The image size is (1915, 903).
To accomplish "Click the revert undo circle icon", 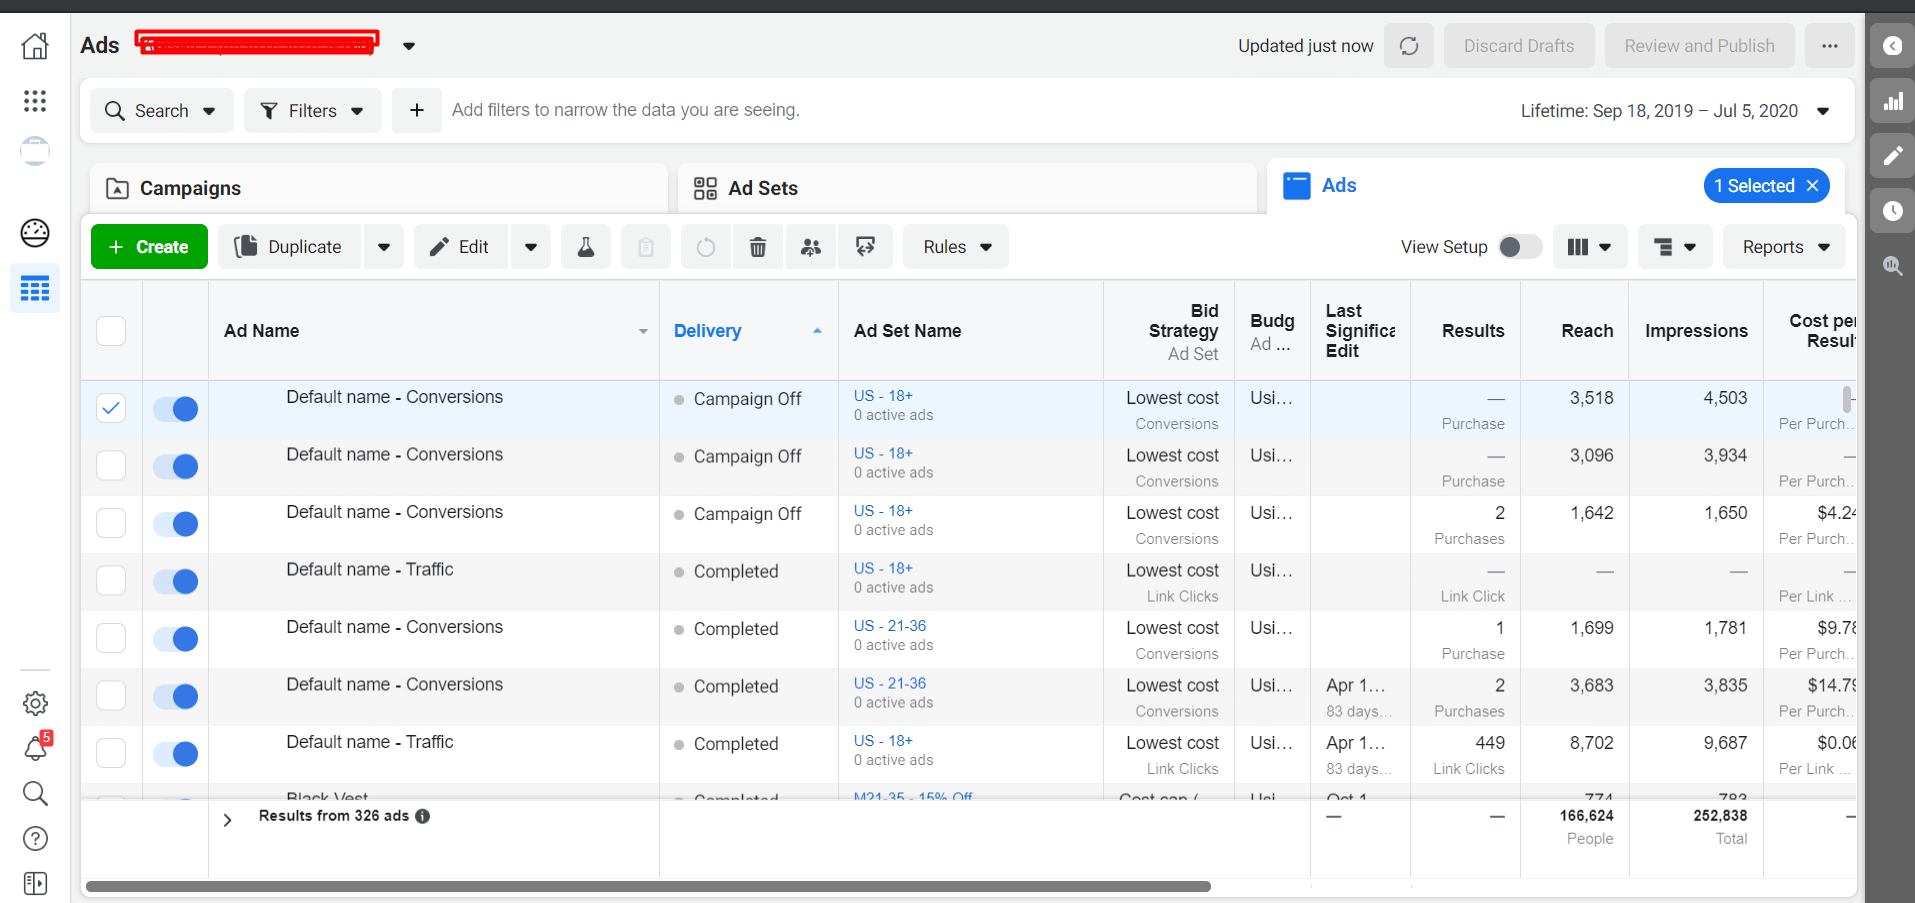I will coord(706,247).
